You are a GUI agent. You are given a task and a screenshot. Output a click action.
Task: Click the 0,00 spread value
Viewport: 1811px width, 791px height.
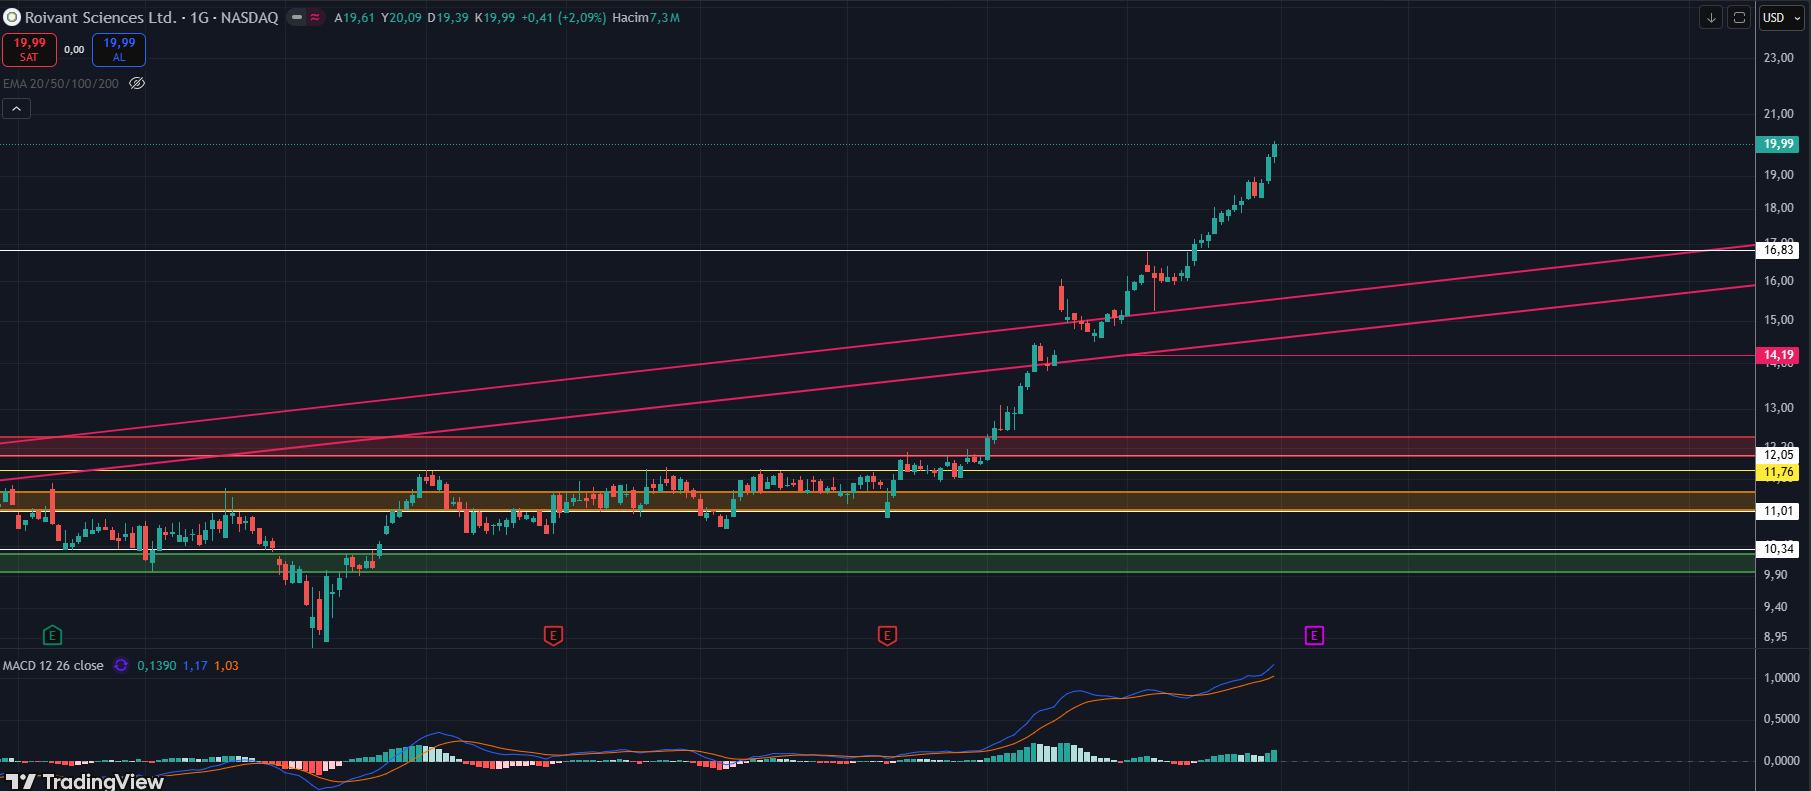(74, 49)
